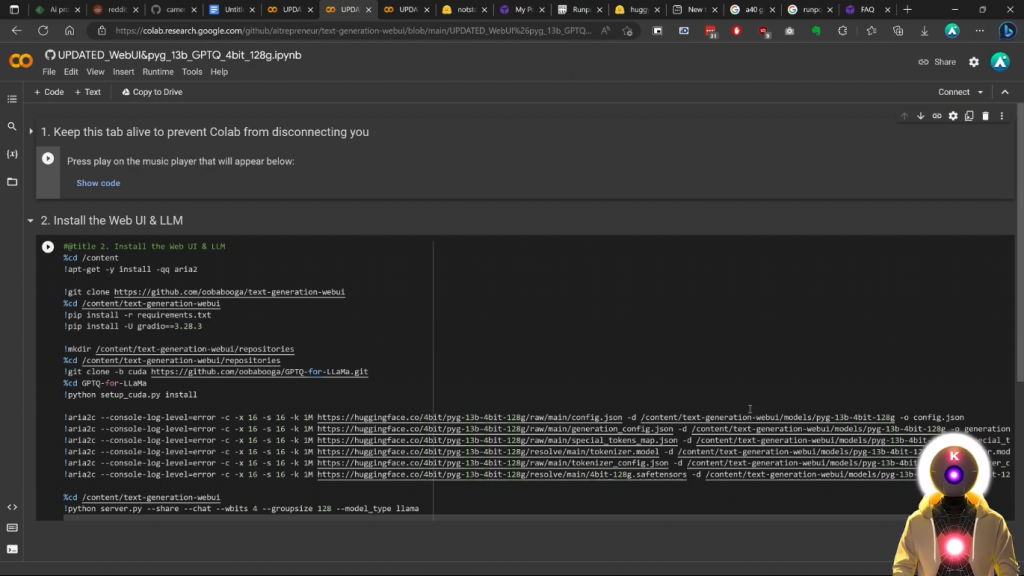Open the Files folder panel in sidebar
1024x576 pixels.
click(12, 182)
